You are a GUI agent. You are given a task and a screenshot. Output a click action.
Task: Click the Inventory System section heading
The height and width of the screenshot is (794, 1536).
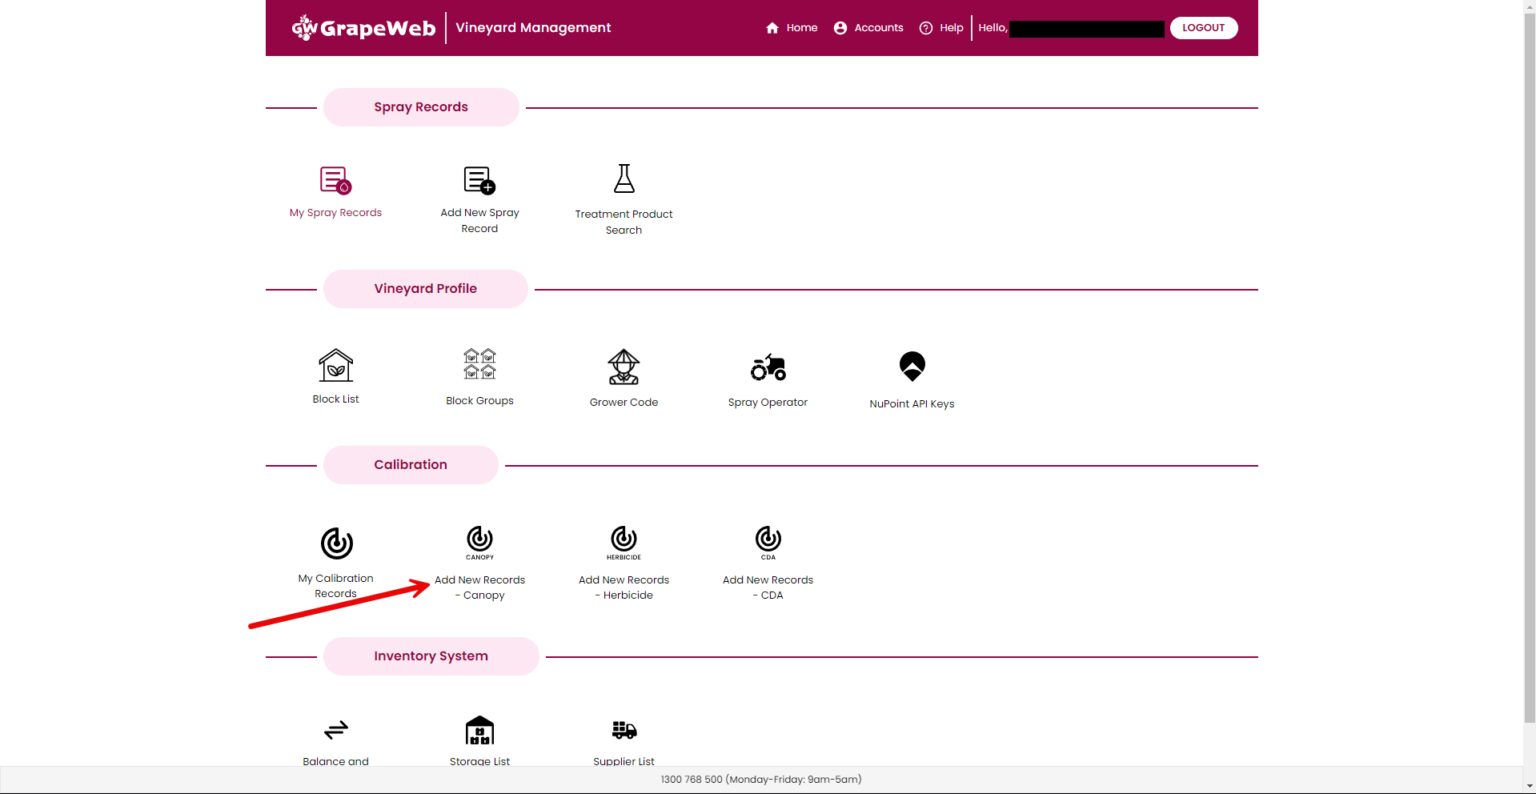click(431, 656)
